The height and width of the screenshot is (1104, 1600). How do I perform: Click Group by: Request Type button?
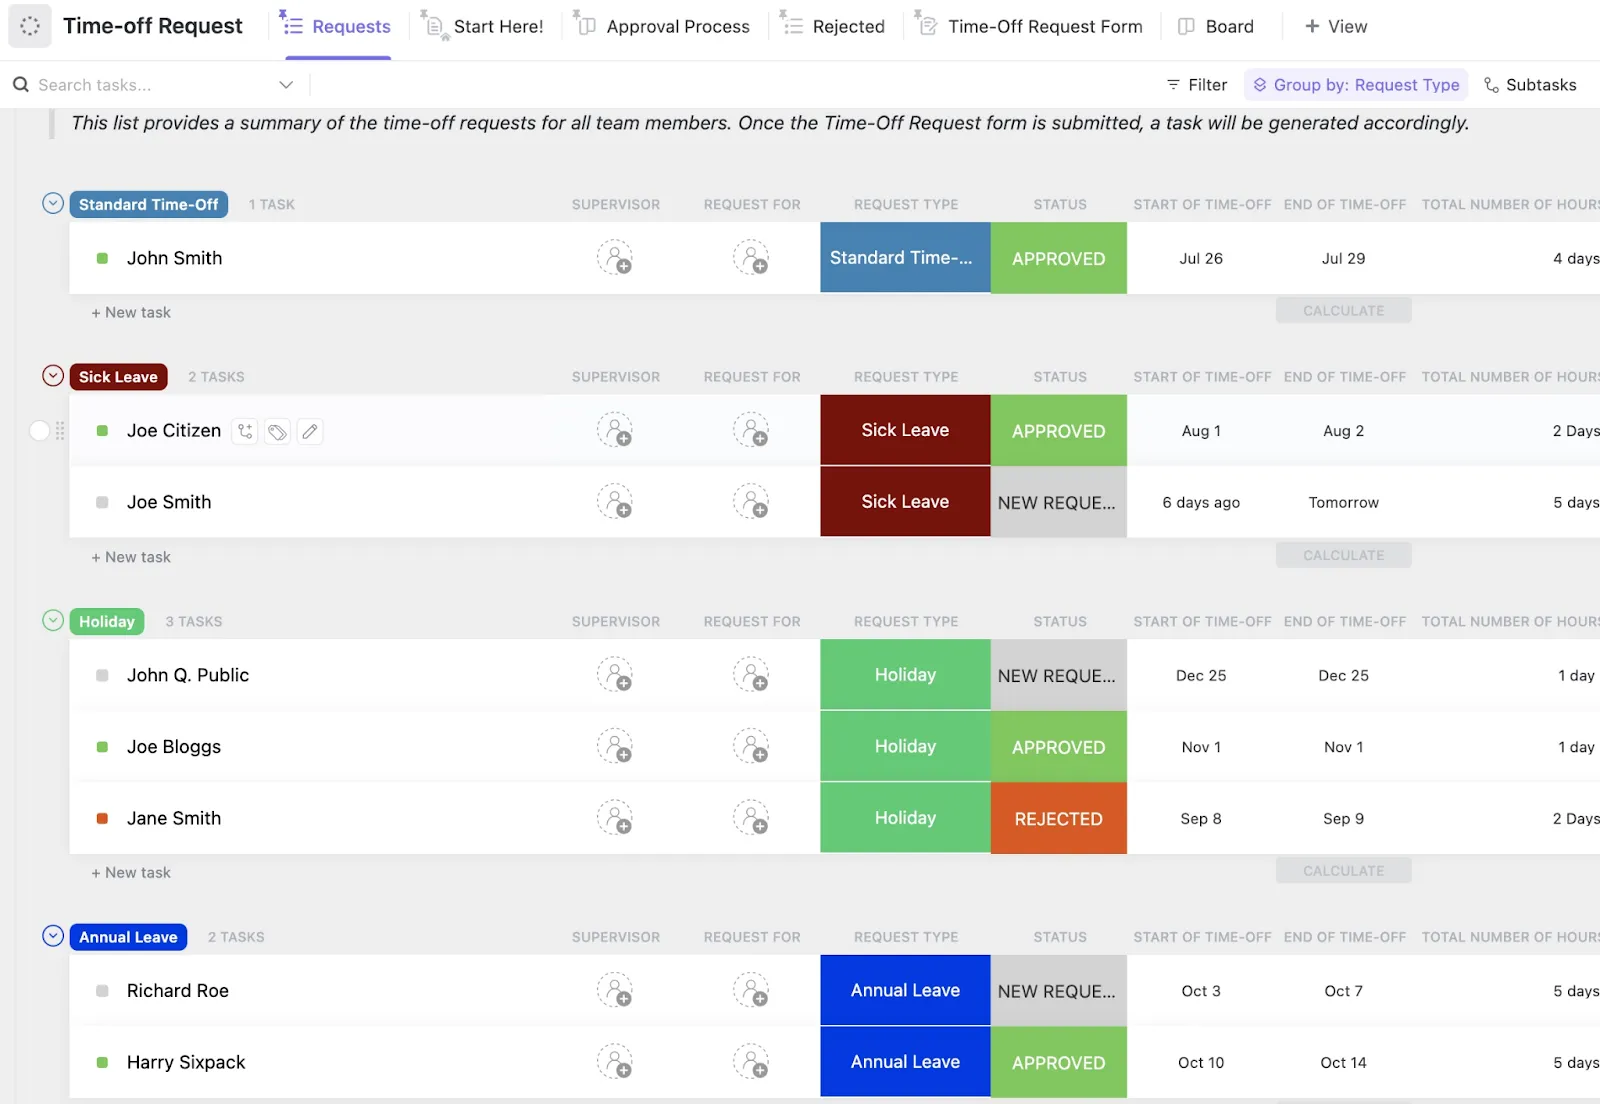click(1356, 85)
